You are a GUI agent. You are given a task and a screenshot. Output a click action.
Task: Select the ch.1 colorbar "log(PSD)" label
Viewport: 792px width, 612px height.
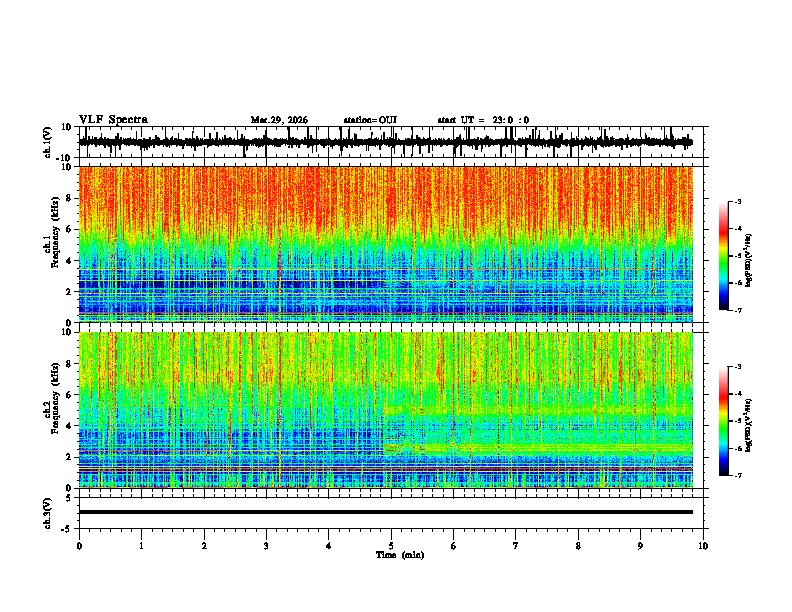pyautogui.click(x=749, y=261)
